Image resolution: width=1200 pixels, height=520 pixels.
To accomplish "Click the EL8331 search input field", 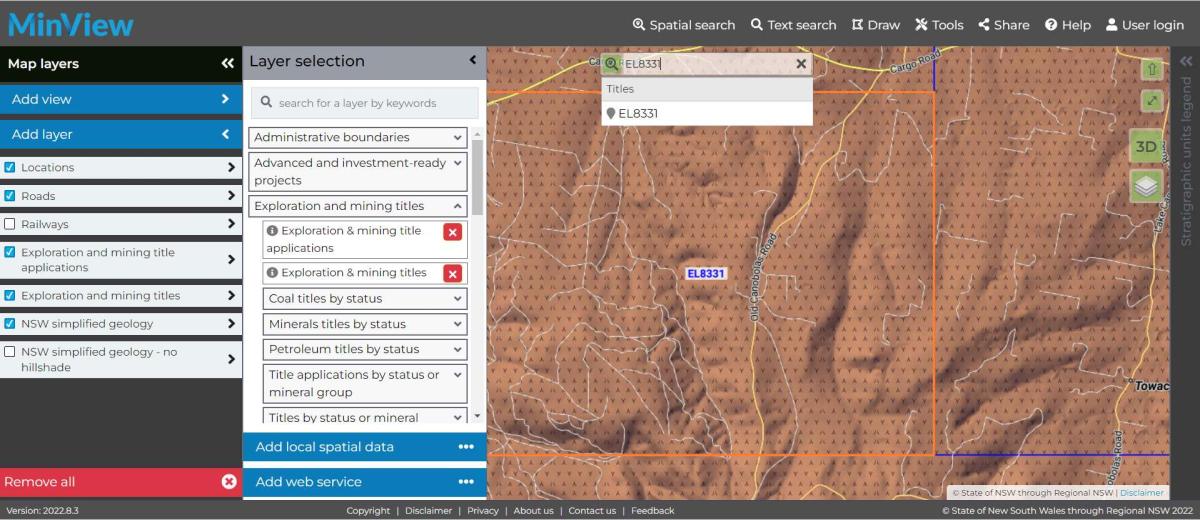I will point(706,64).
